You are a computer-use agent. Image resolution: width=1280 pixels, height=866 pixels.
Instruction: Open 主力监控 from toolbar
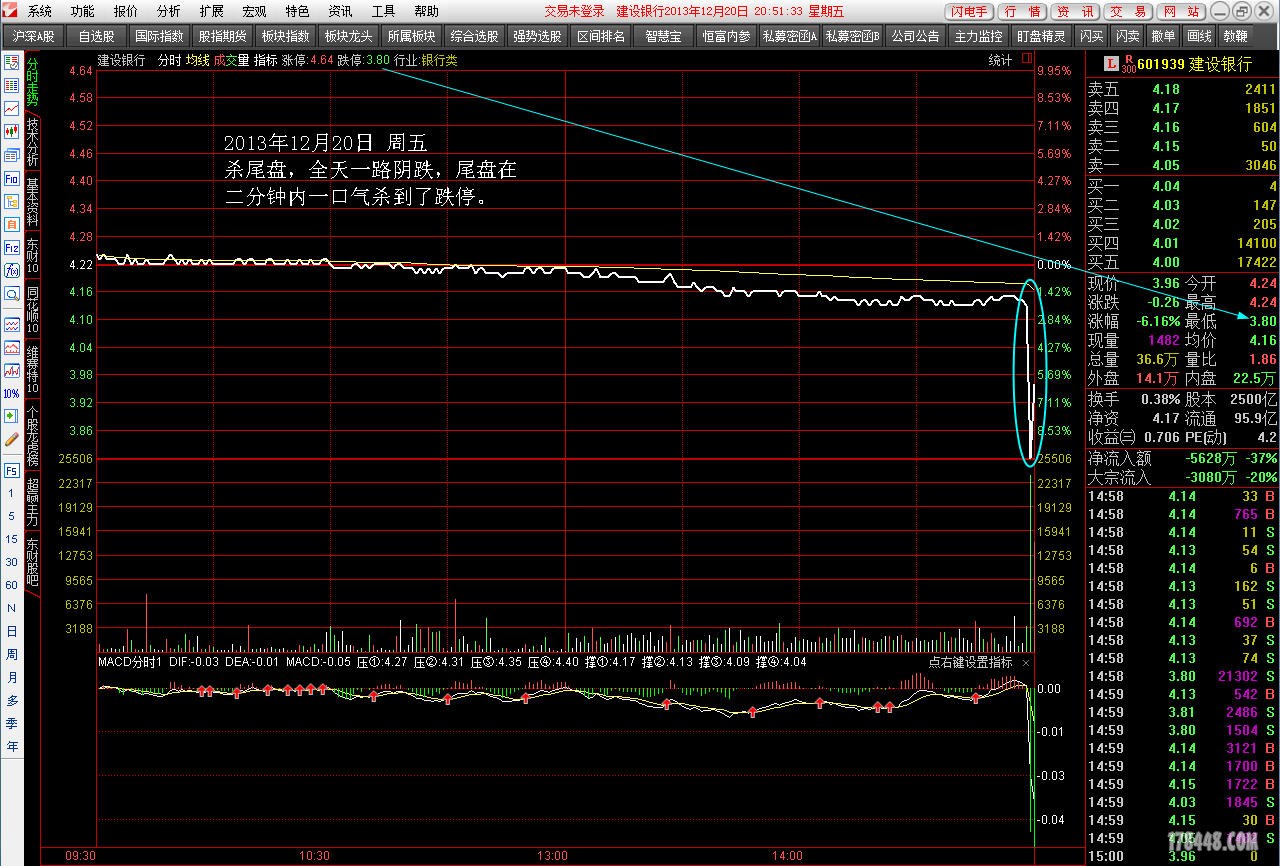tap(978, 35)
